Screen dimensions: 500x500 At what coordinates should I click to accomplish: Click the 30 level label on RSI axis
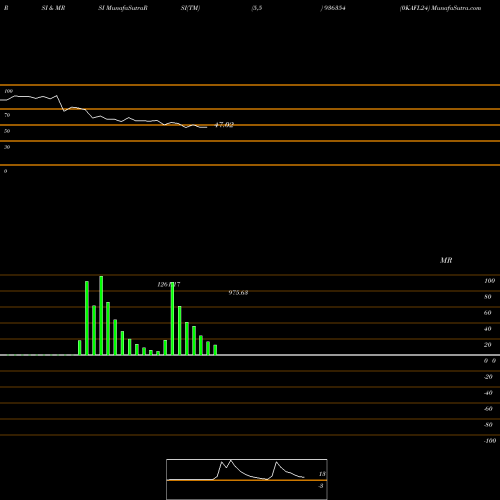pyautogui.click(x=7, y=147)
